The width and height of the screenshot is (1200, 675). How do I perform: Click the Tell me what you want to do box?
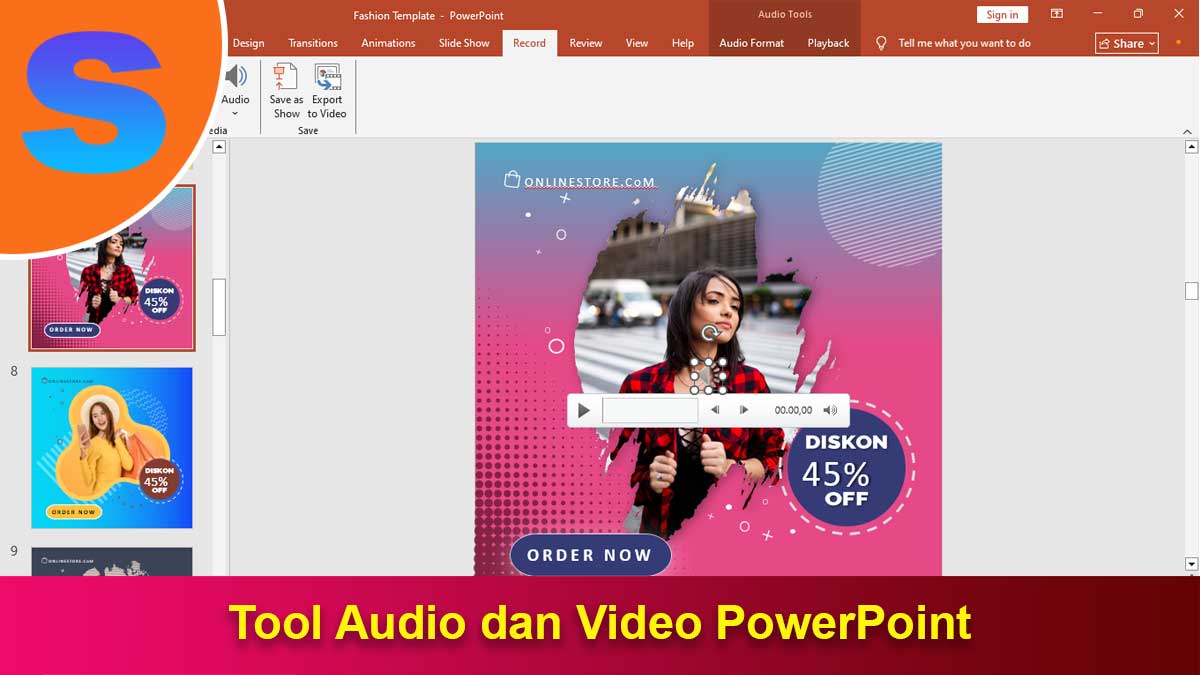[x=964, y=43]
